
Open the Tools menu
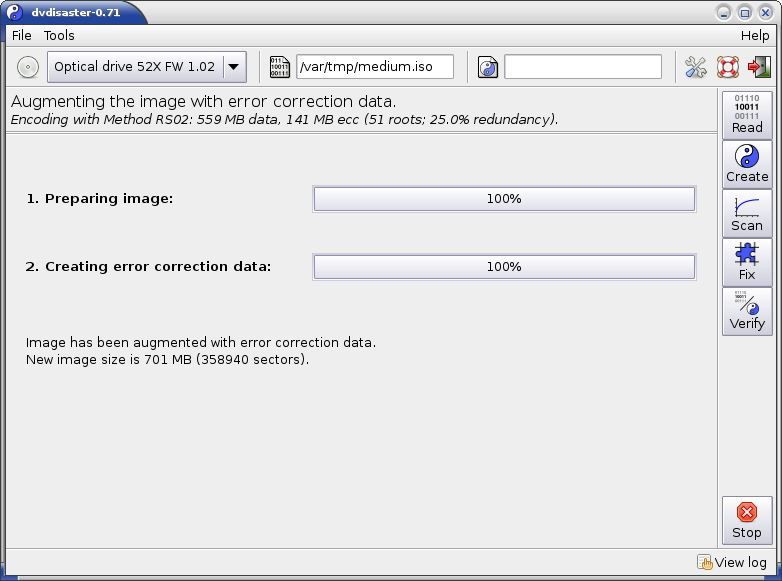[x=59, y=35]
